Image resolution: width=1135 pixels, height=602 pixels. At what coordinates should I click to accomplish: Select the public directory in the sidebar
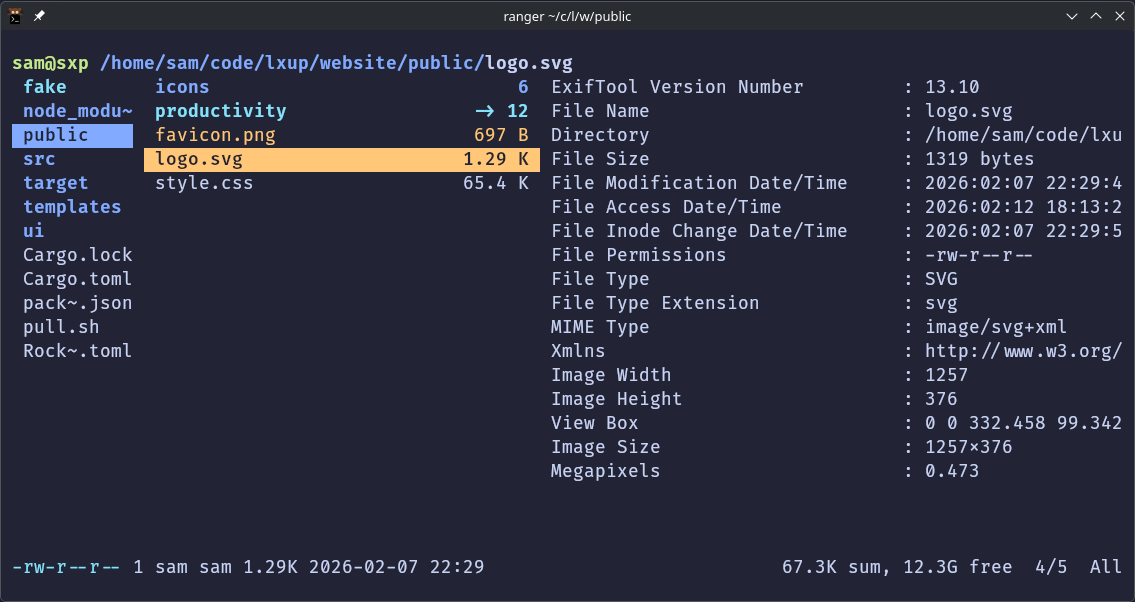56,134
